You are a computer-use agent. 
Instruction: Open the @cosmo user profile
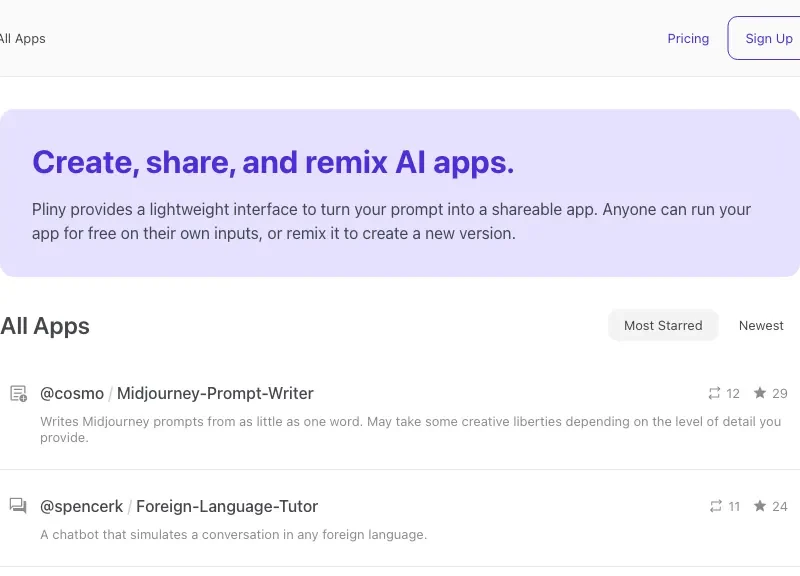point(71,393)
